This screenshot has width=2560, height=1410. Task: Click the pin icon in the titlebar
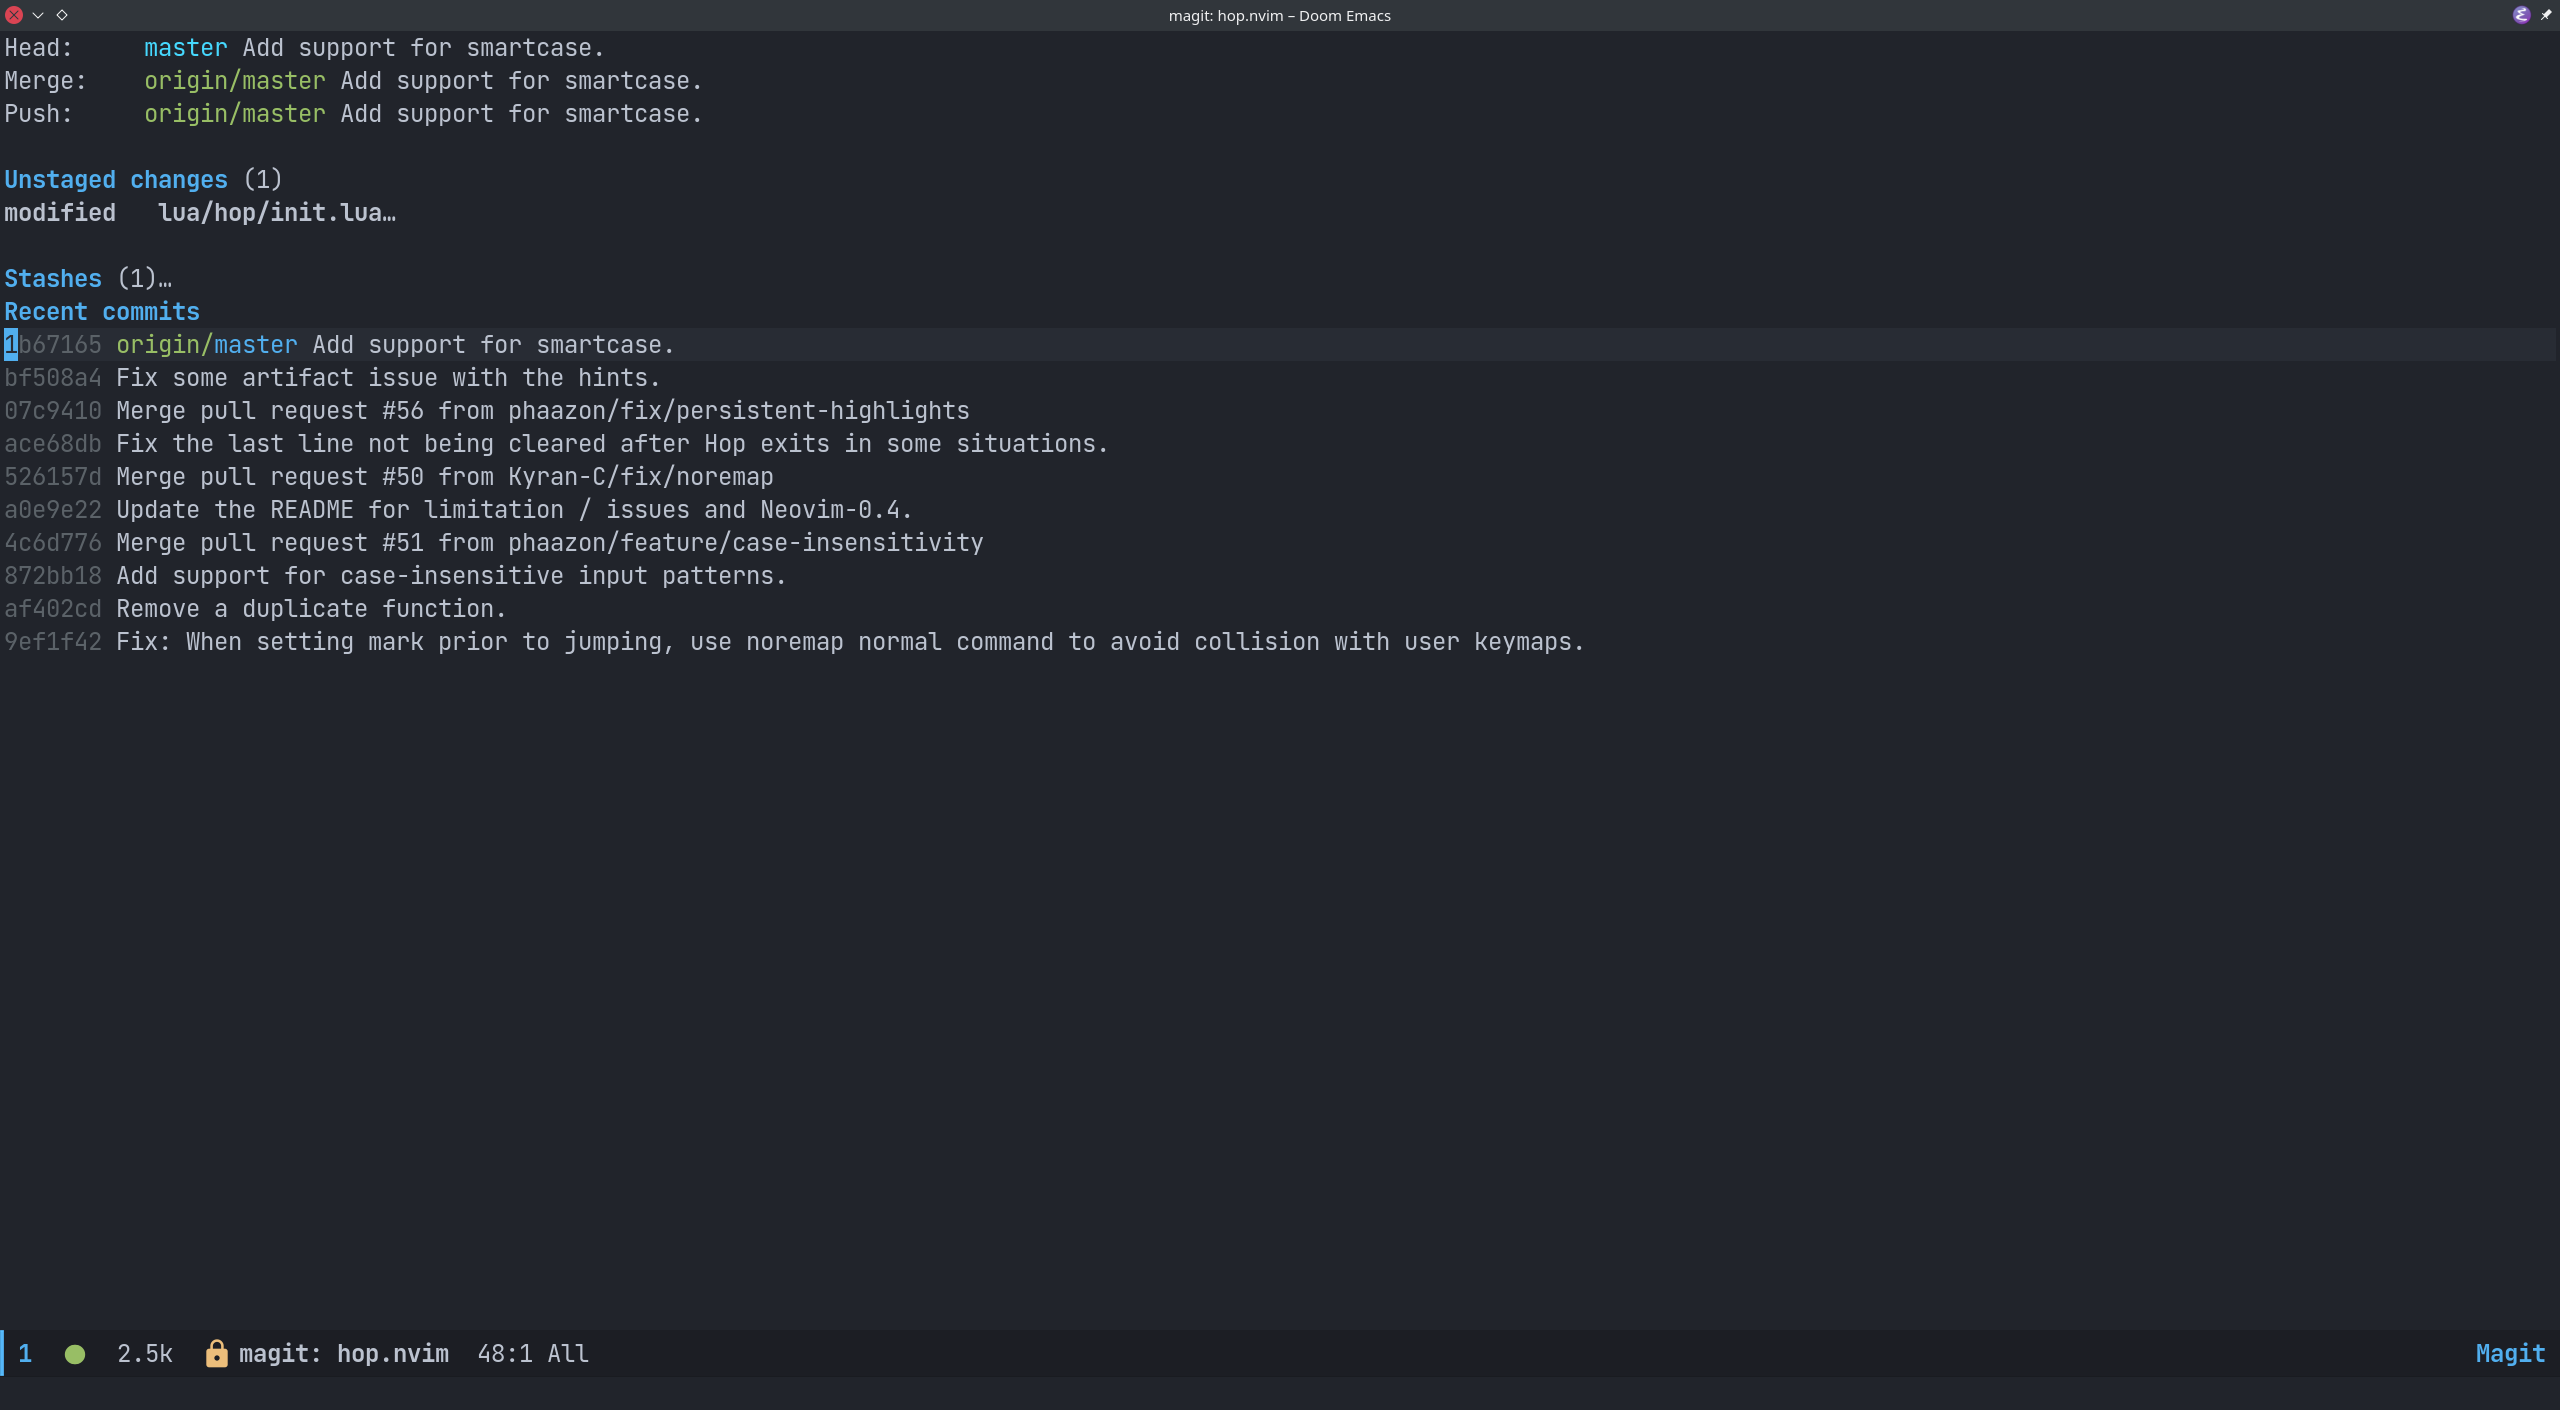(x=2545, y=15)
